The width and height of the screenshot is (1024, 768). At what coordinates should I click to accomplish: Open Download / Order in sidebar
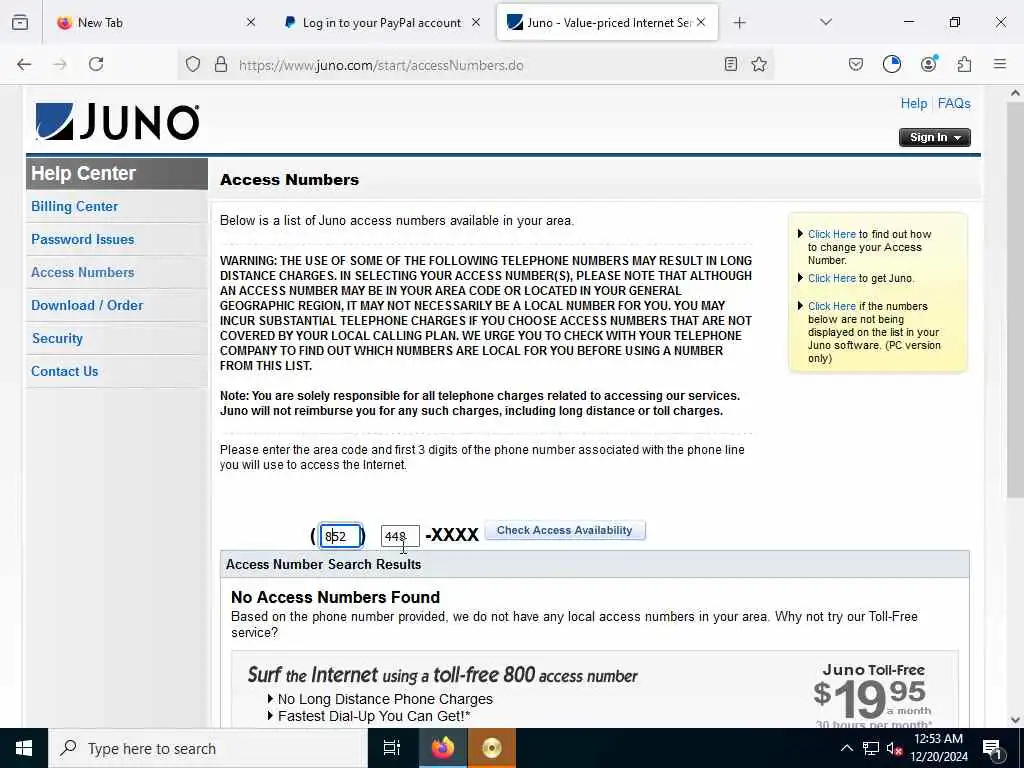(x=87, y=305)
